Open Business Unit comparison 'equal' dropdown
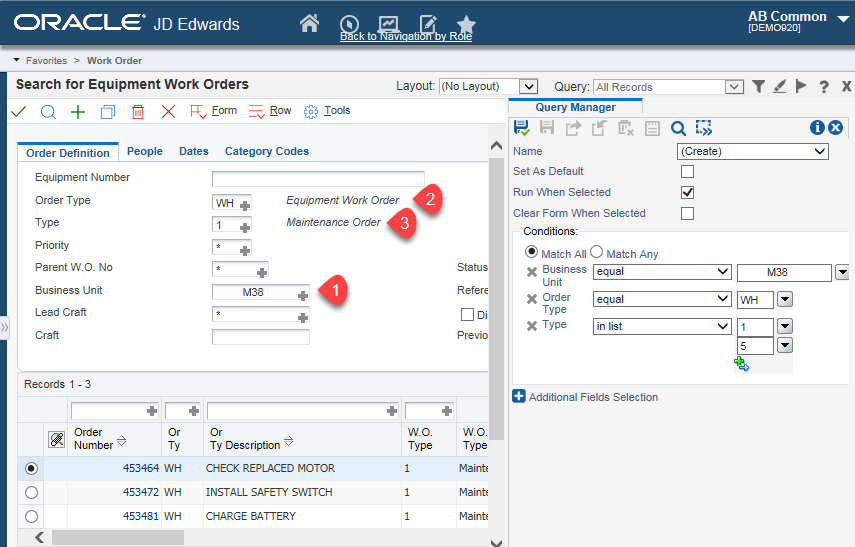Viewport: 855px width, 547px height. 662,272
